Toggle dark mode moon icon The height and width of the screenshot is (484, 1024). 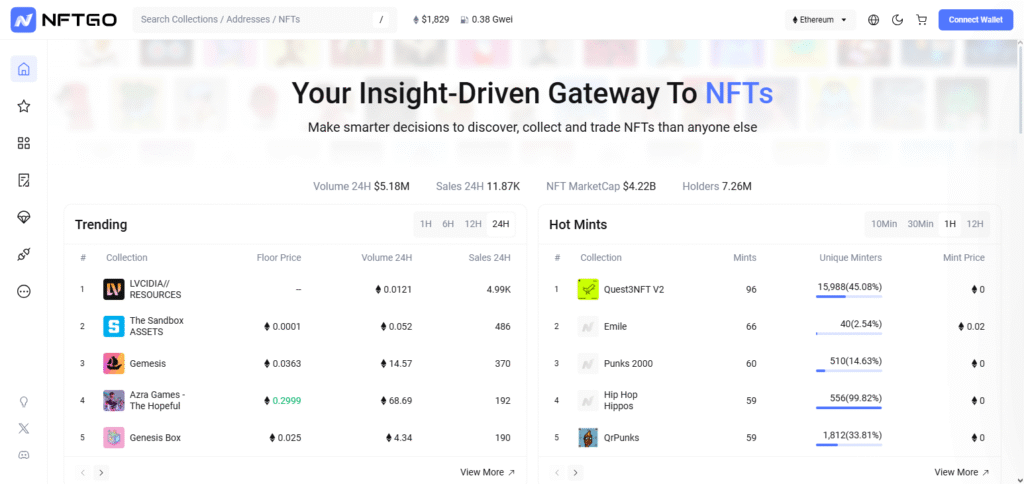tap(897, 20)
